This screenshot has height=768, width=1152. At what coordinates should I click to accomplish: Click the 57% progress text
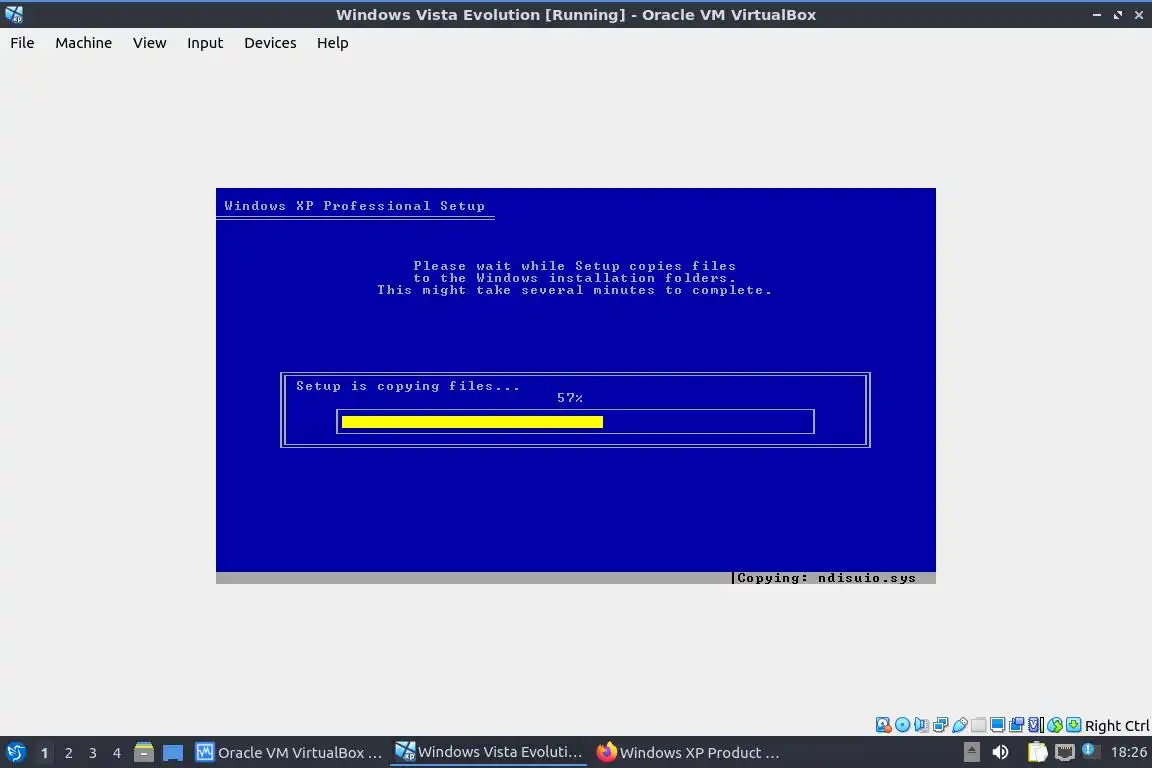pos(569,398)
